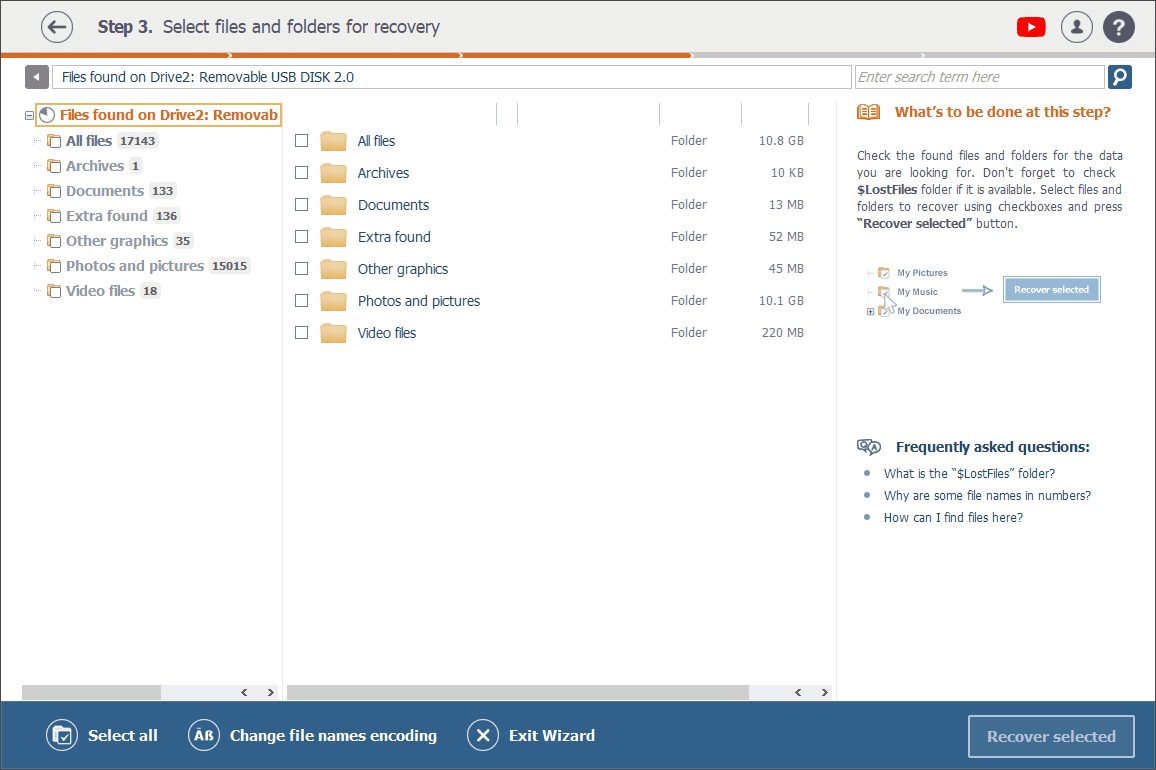Image resolution: width=1156 pixels, height=770 pixels.
Task: Collapse the Files found on Drive2 tree root
Action: [x=29, y=116]
